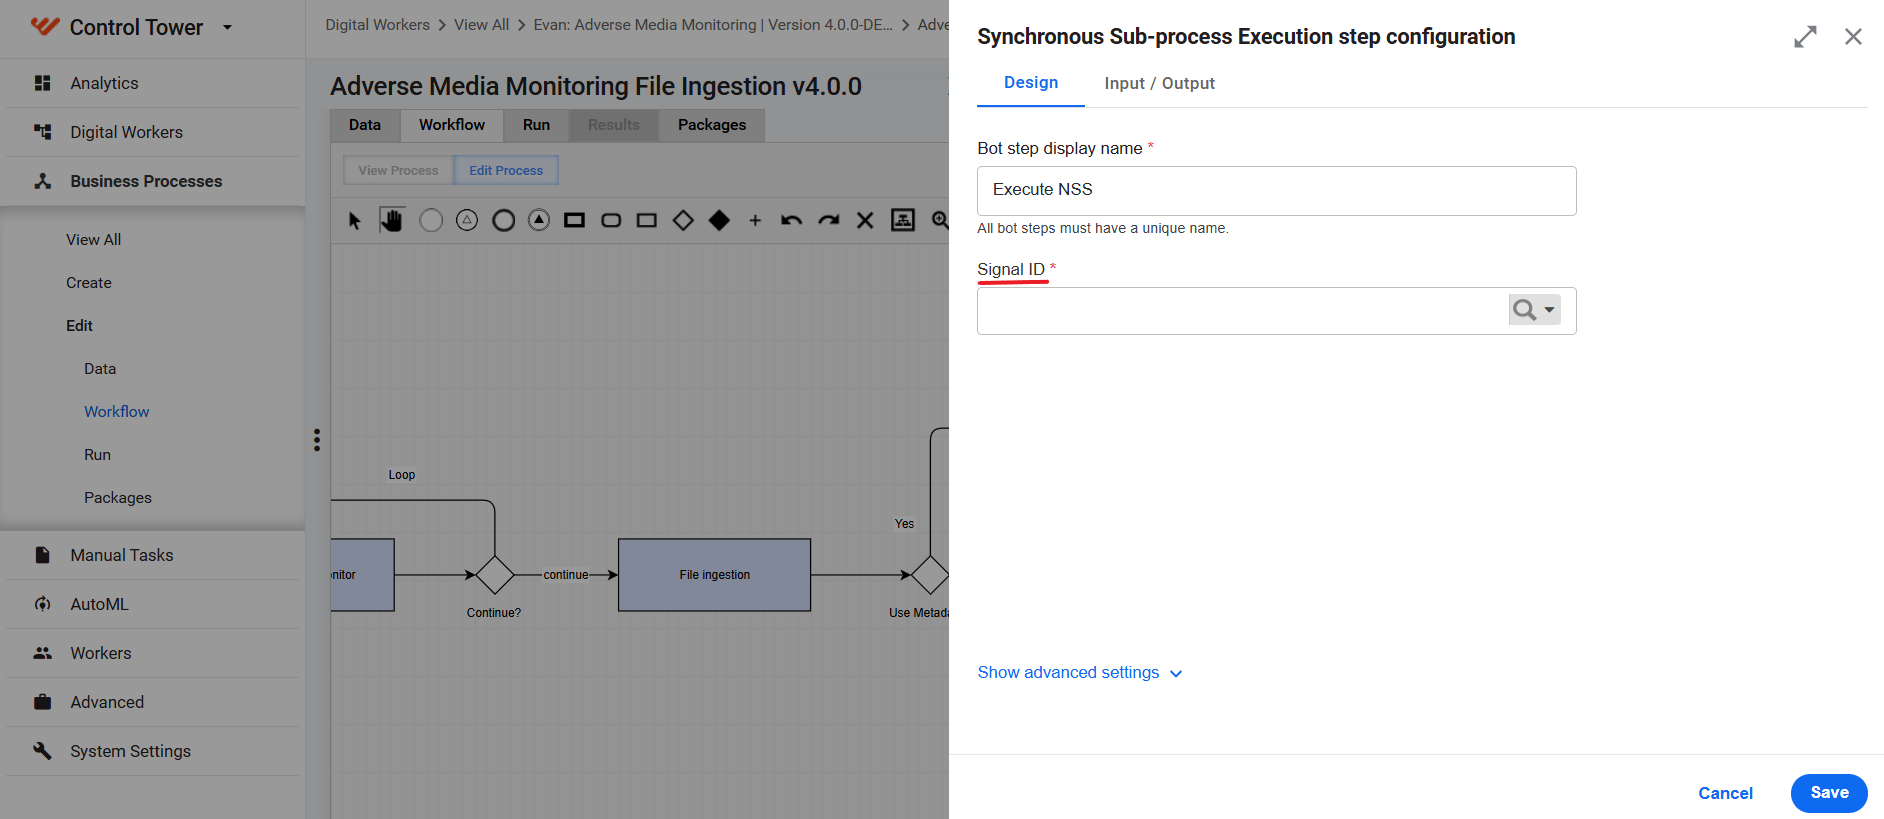This screenshot has width=1884, height=819.
Task: Select the File ingestion workflow node
Action: tap(714, 575)
